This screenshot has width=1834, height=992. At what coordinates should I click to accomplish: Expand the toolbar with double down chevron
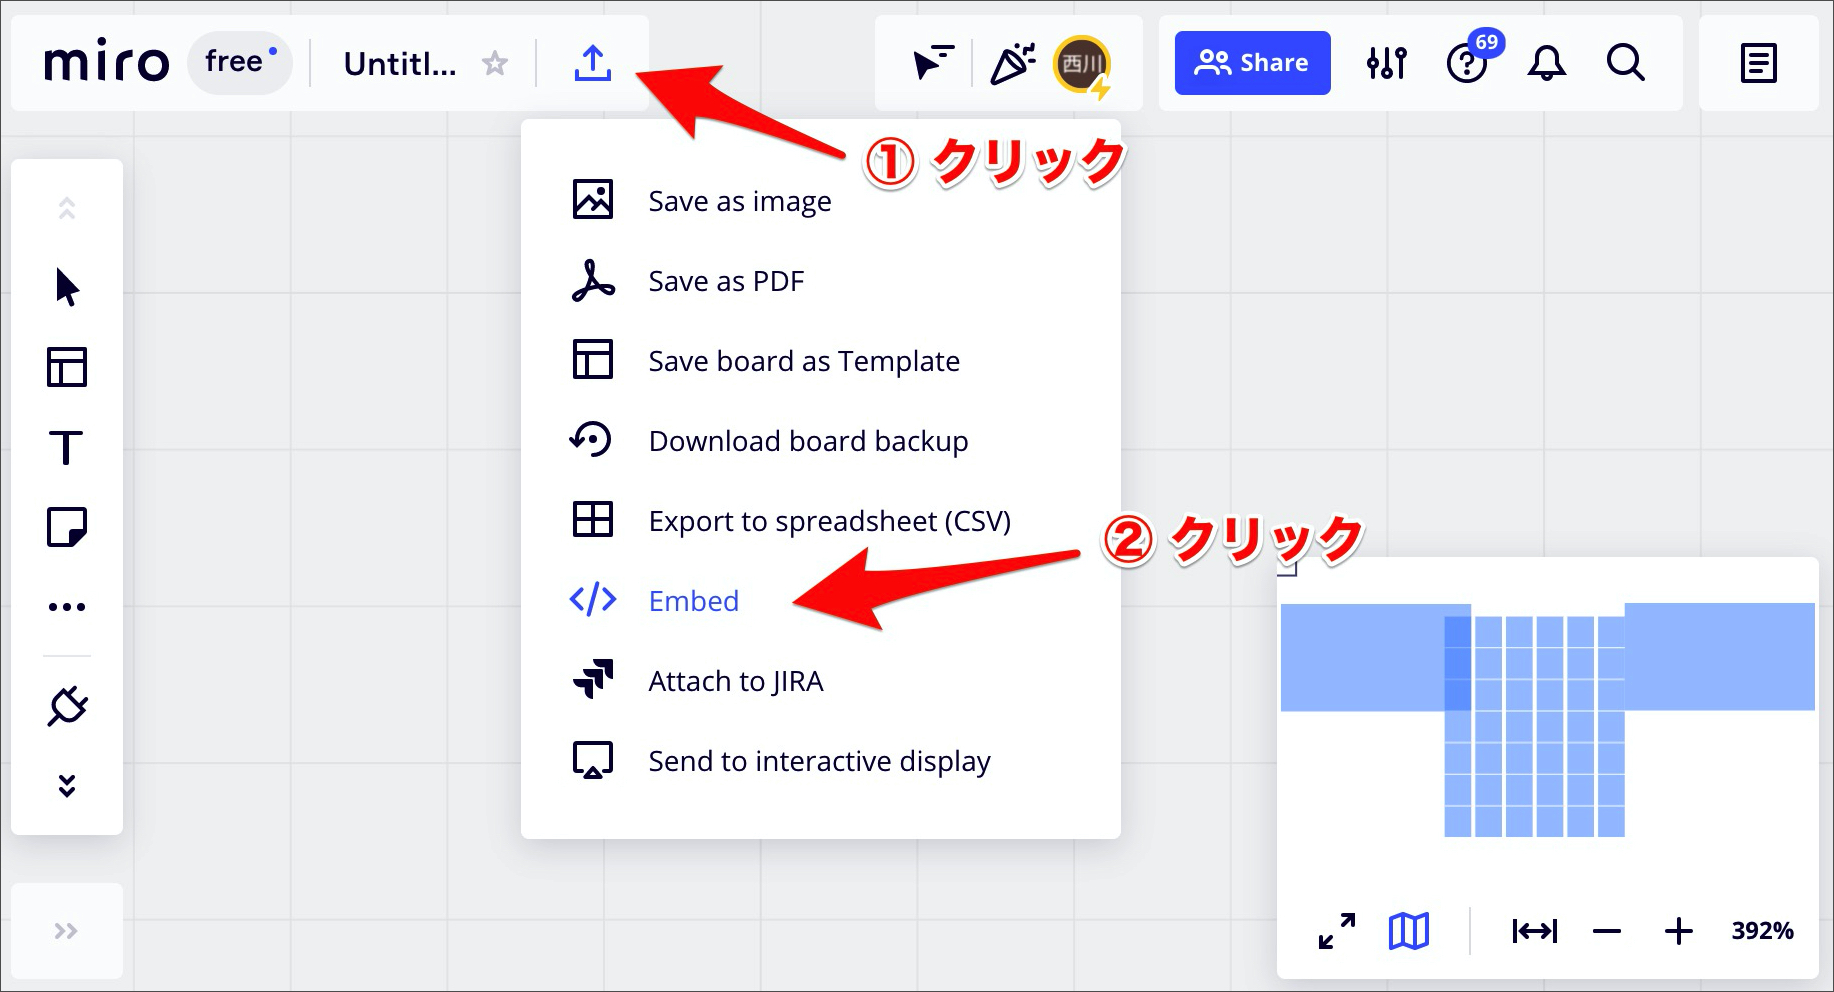tap(67, 786)
